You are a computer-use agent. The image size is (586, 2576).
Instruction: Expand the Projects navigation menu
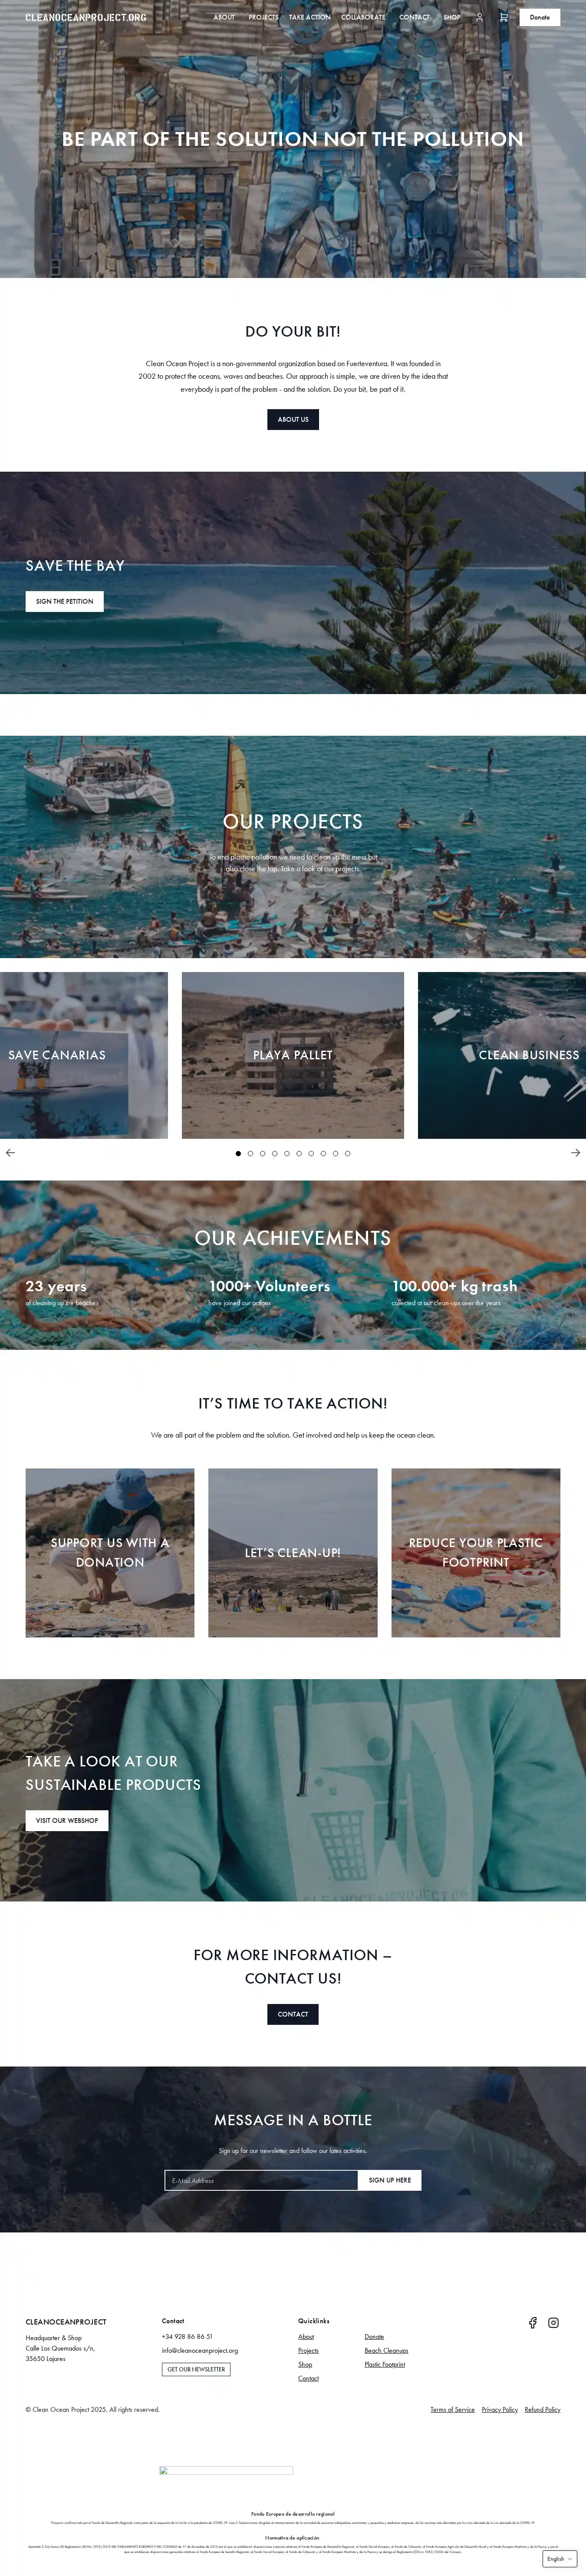[264, 17]
